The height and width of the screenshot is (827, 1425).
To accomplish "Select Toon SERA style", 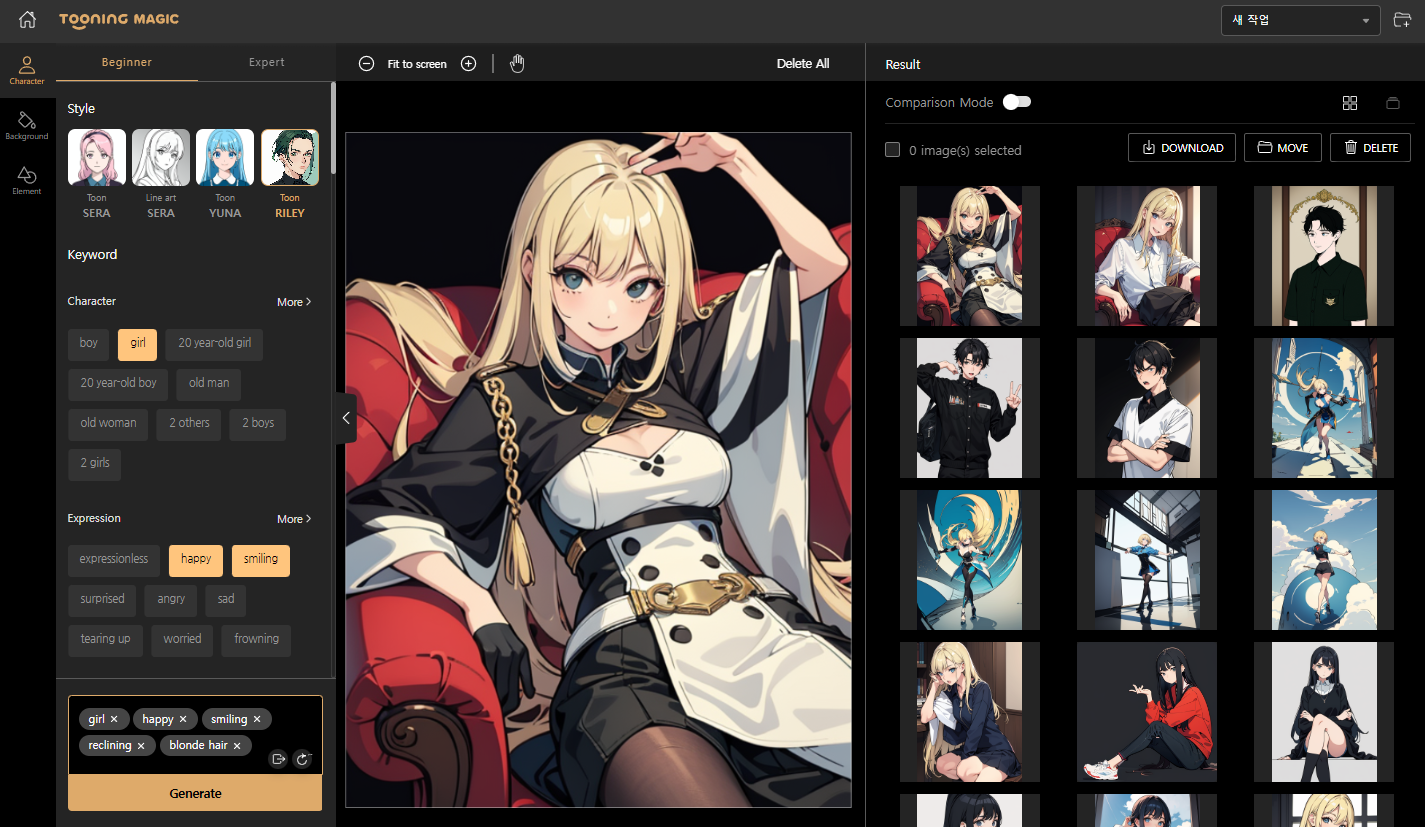I will pos(97,173).
